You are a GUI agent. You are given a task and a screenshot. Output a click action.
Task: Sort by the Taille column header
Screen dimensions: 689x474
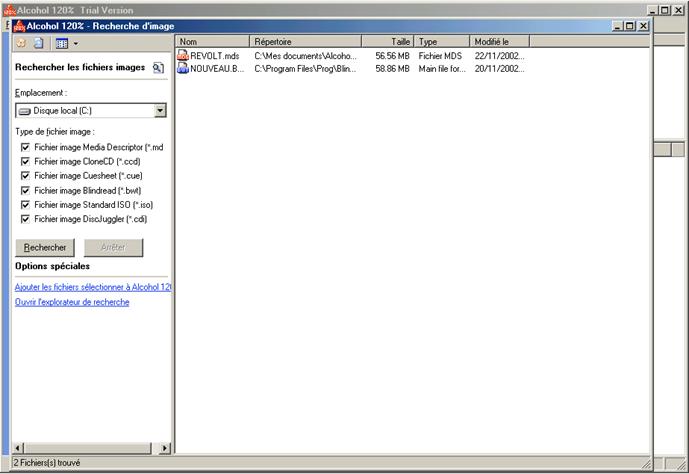coord(388,41)
